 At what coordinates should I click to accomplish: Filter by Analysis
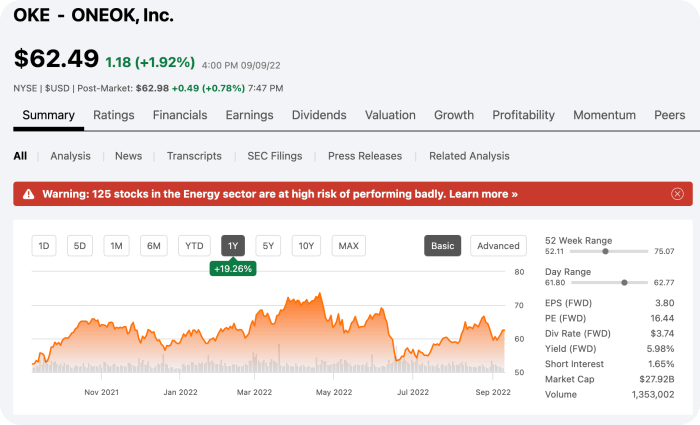(x=71, y=156)
